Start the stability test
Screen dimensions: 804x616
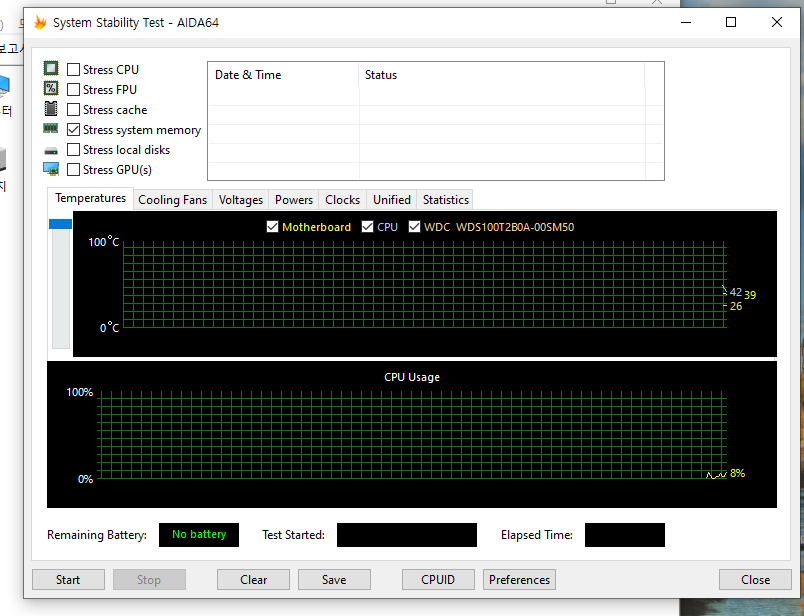[x=68, y=580]
